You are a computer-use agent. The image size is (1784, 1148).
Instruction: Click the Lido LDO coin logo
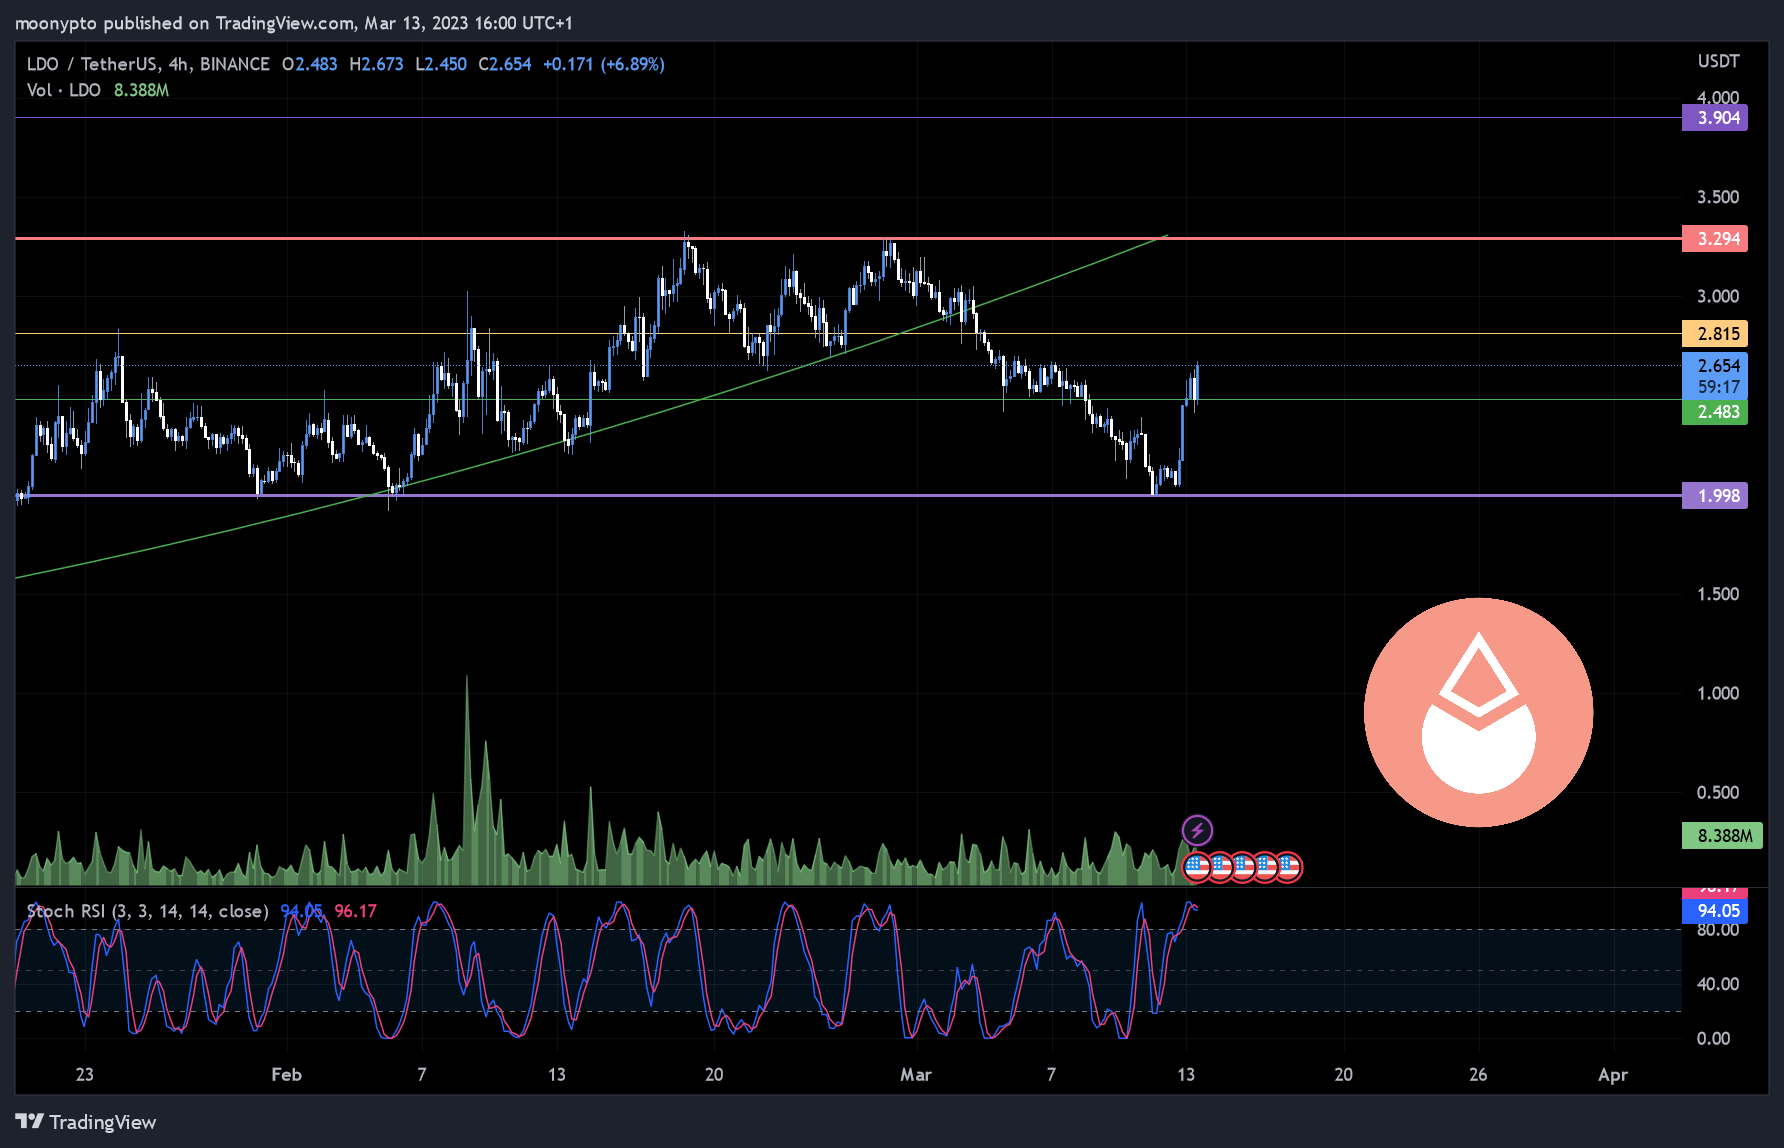point(1478,712)
